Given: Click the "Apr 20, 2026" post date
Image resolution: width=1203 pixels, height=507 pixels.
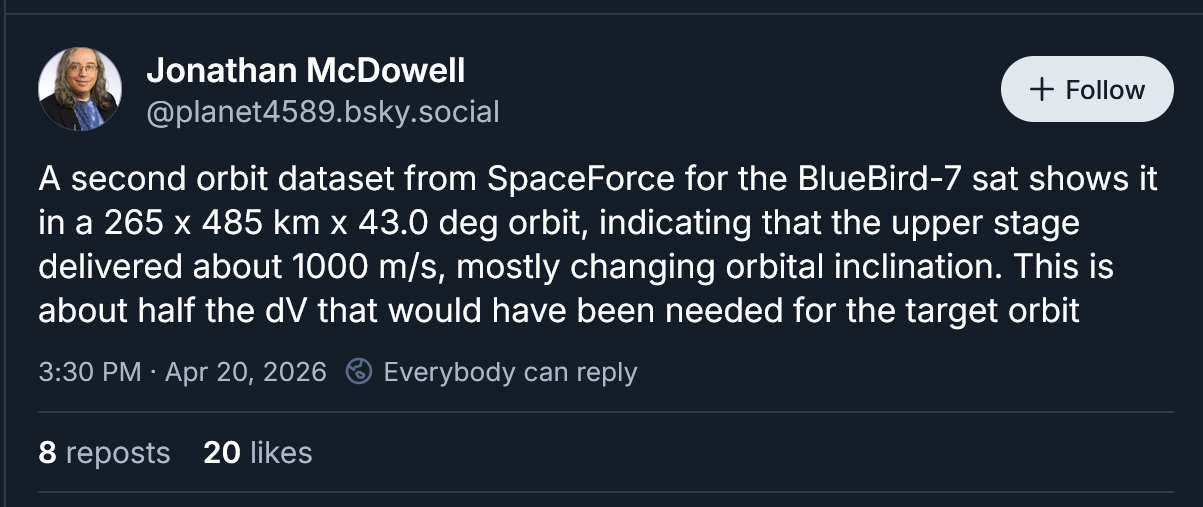Looking at the screenshot, I should click(245, 373).
